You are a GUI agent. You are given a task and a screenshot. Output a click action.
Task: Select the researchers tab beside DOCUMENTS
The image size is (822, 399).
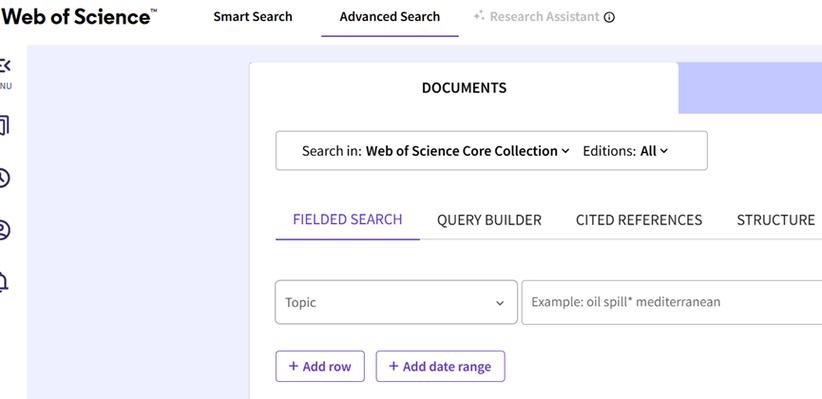[x=750, y=88]
